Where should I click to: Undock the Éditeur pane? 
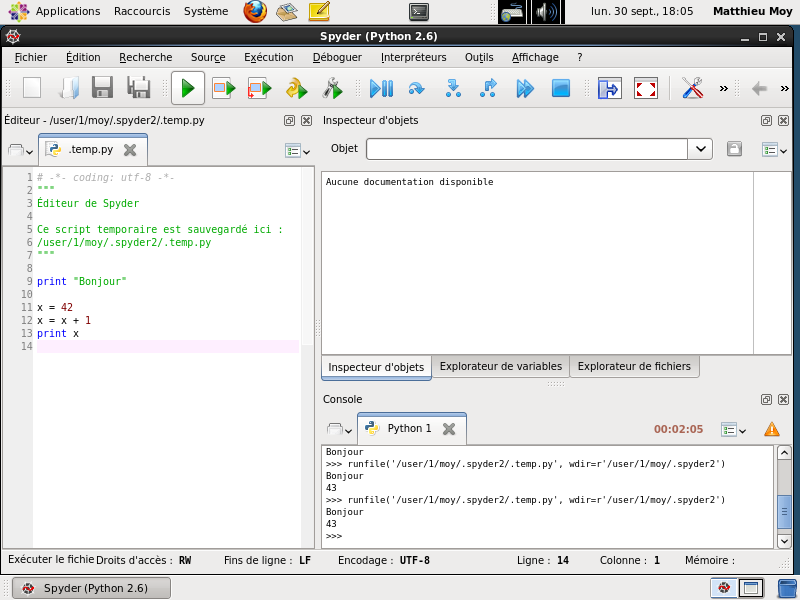pos(289,120)
